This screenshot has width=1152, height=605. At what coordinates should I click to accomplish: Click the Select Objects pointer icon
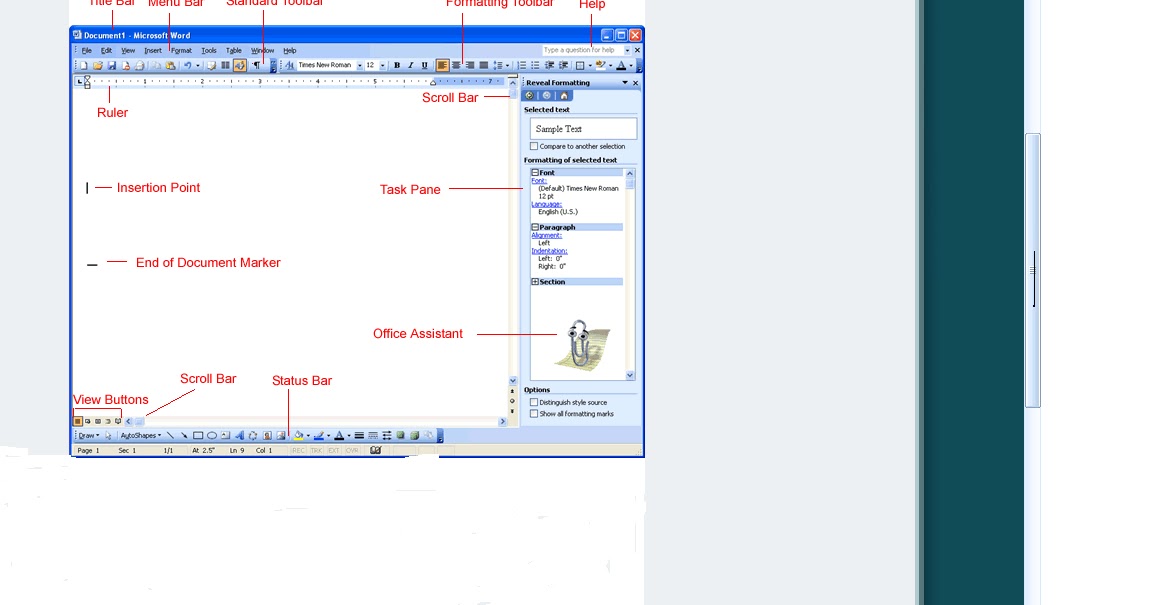(x=108, y=435)
